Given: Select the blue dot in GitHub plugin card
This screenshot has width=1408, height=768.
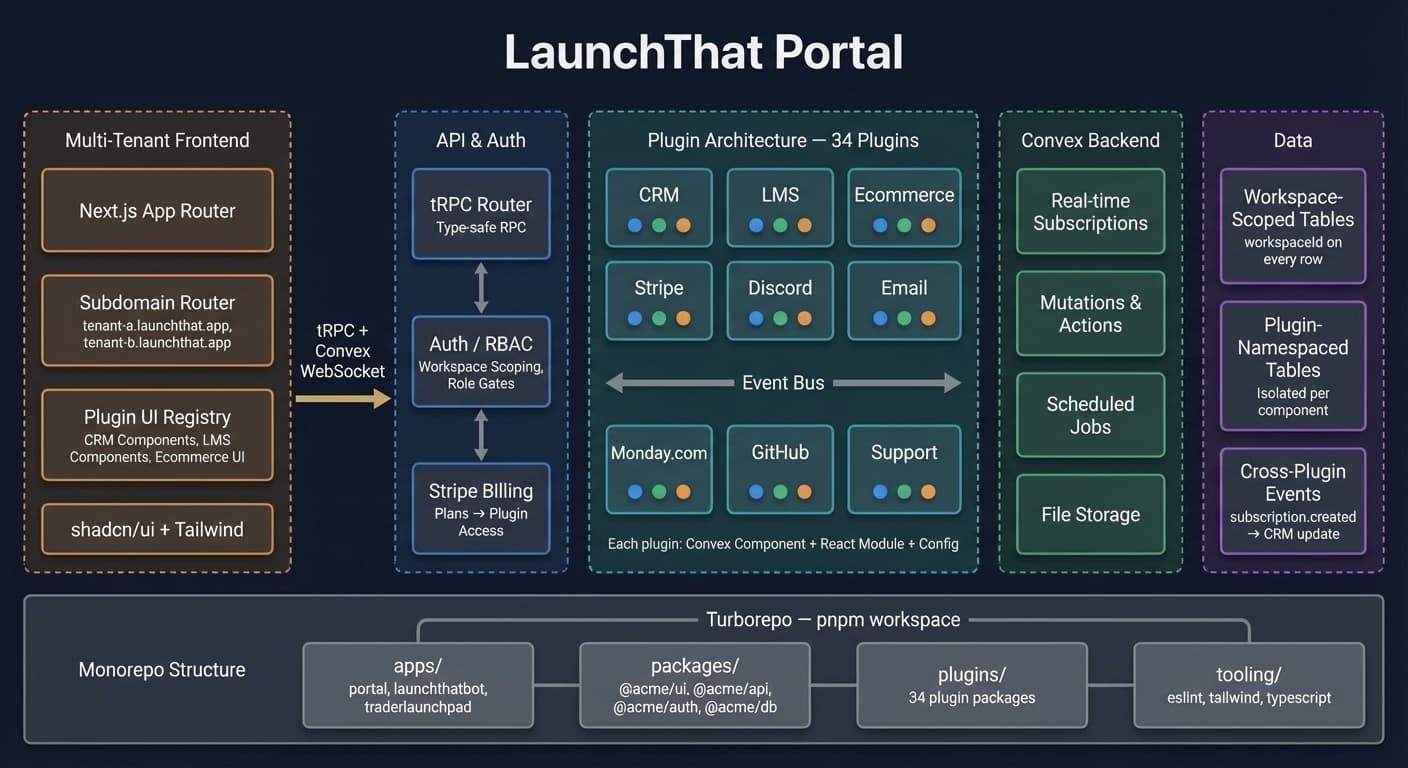Looking at the screenshot, I should point(756,492).
